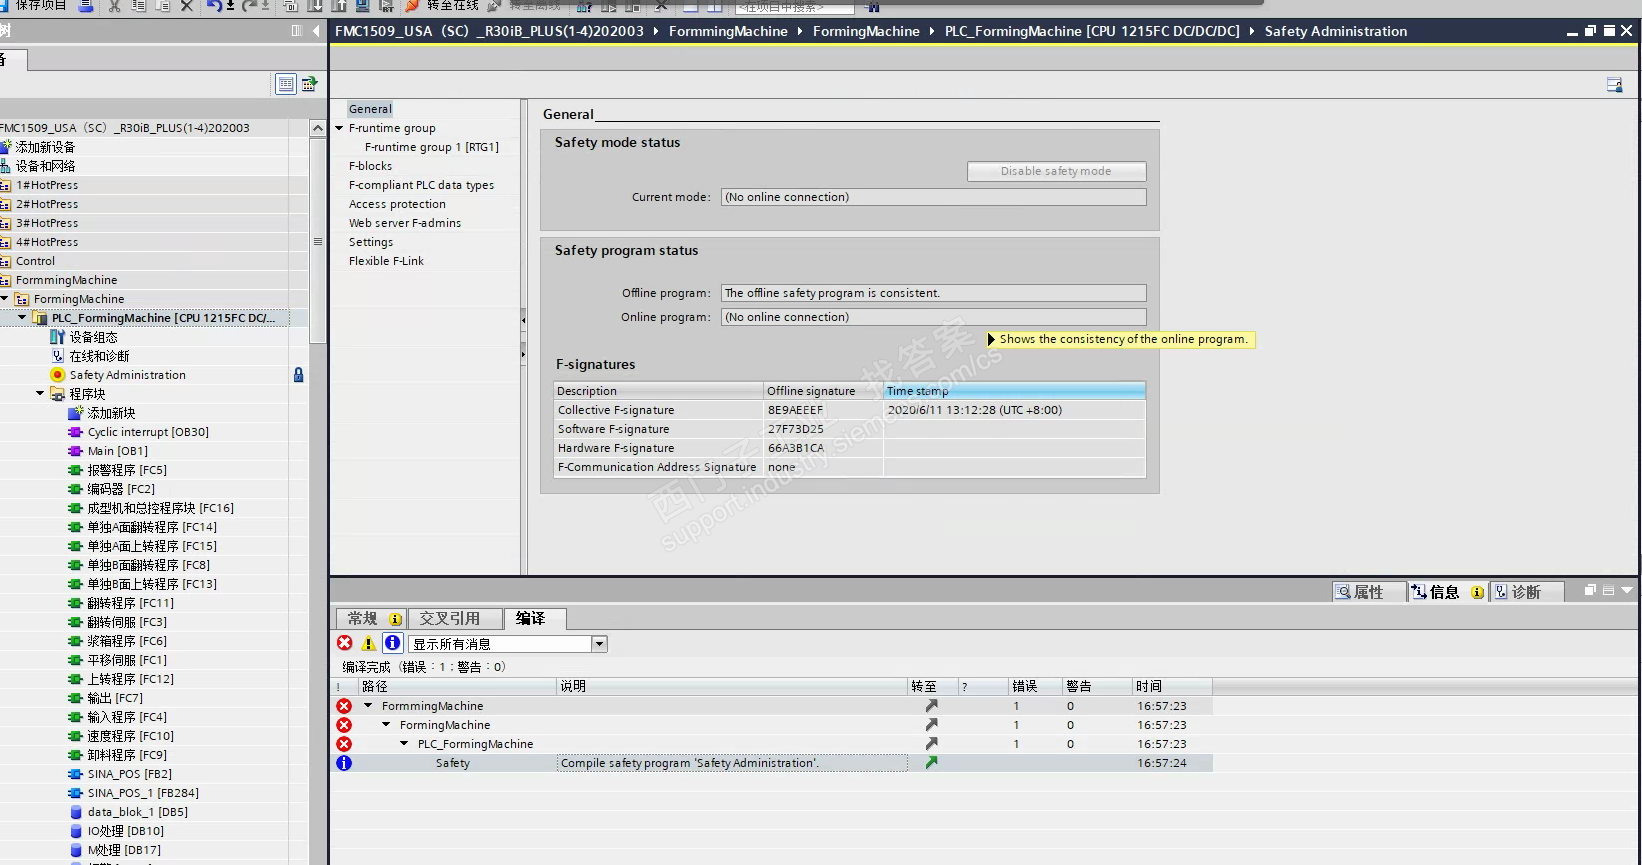Screen dimensions: 1642x865
Task: Select Access protection in the navigation list
Action: pyautogui.click(x=397, y=204)
